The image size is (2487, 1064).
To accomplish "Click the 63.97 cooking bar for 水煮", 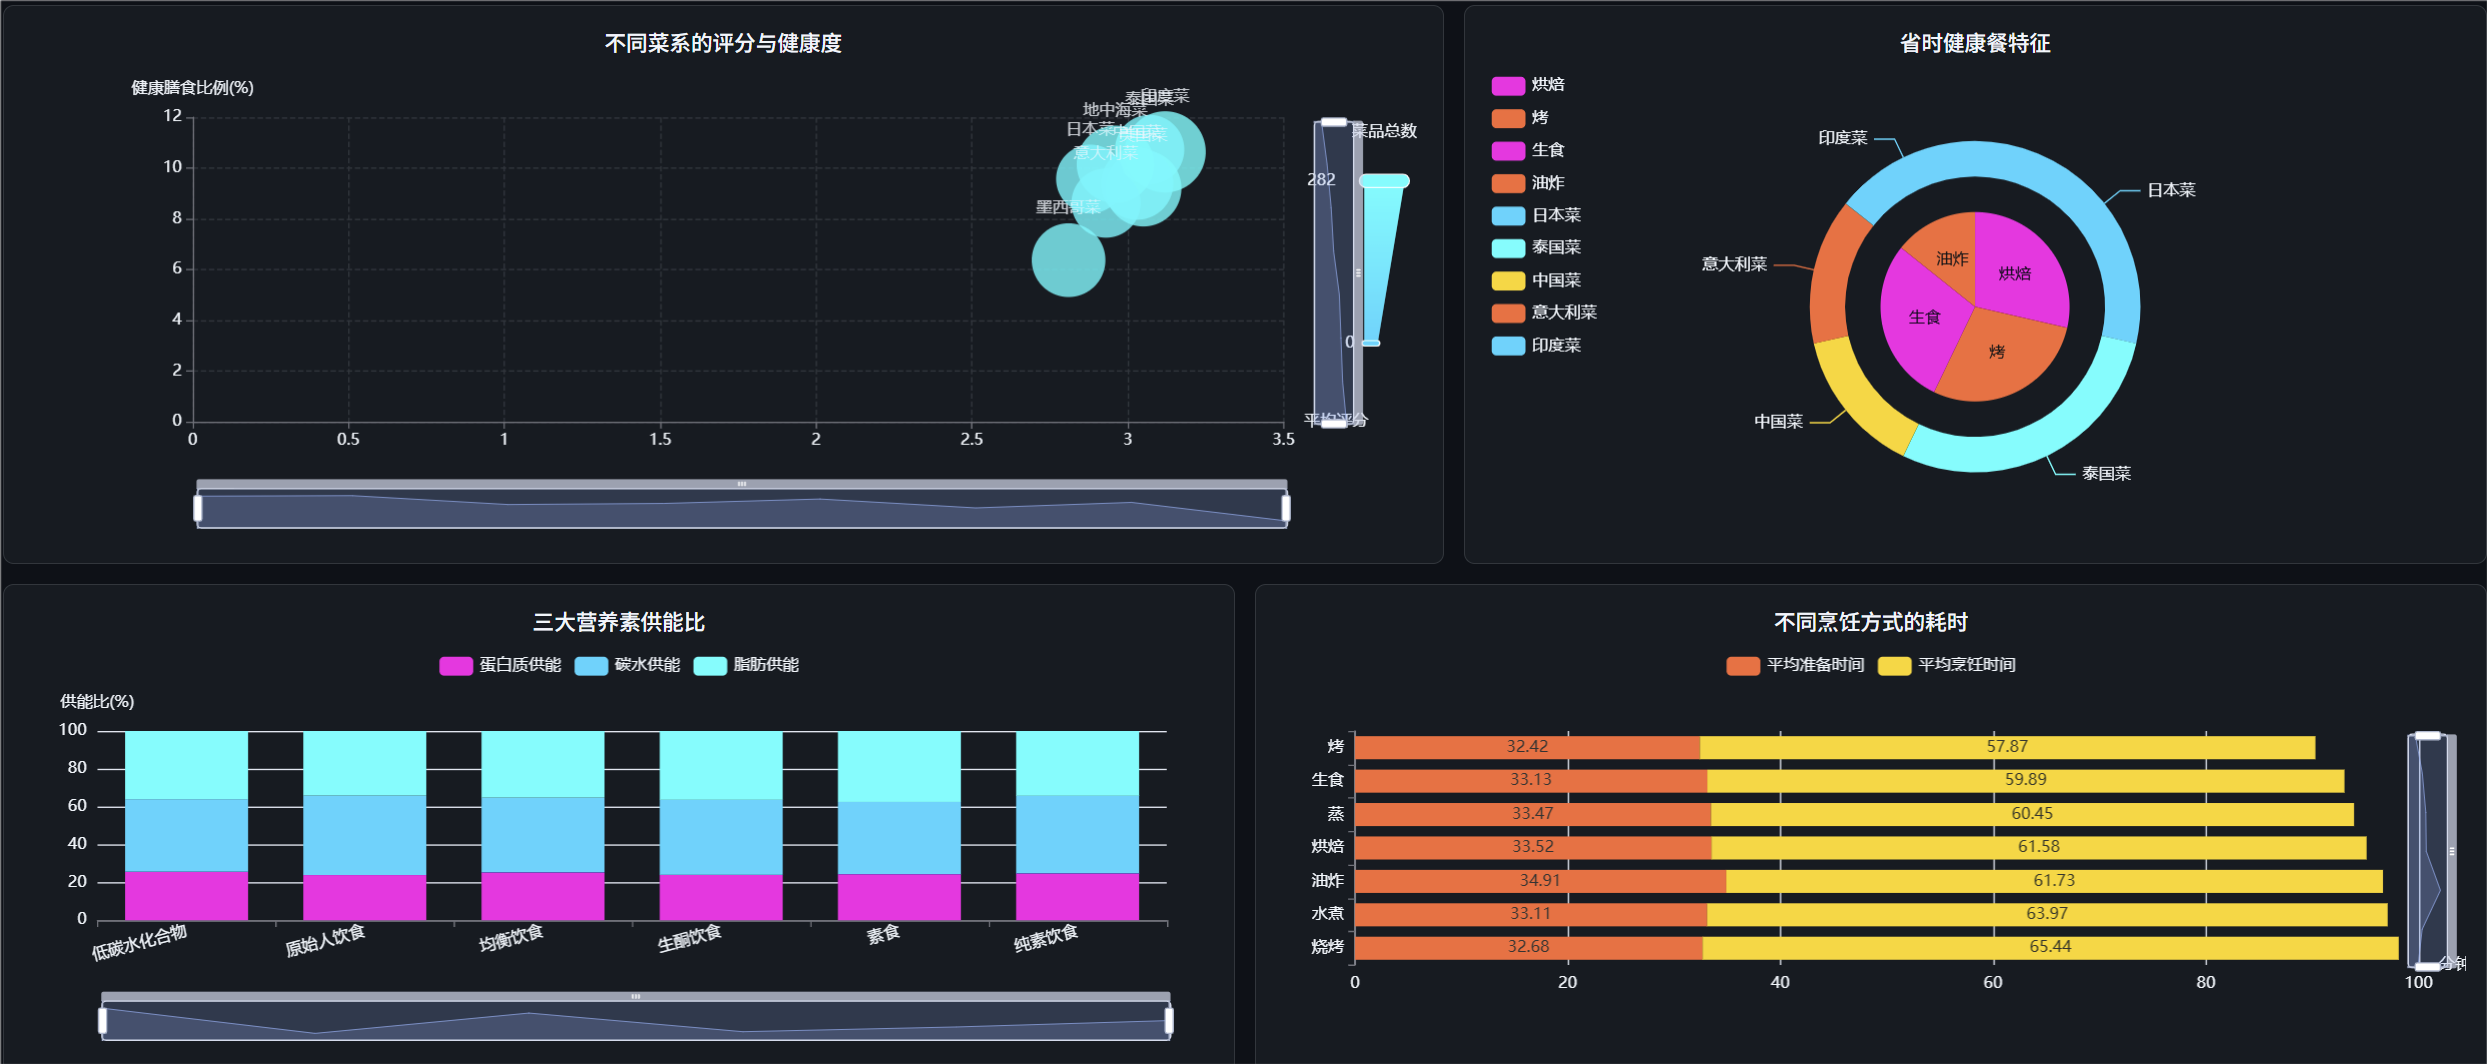I will click(2047, 915).
